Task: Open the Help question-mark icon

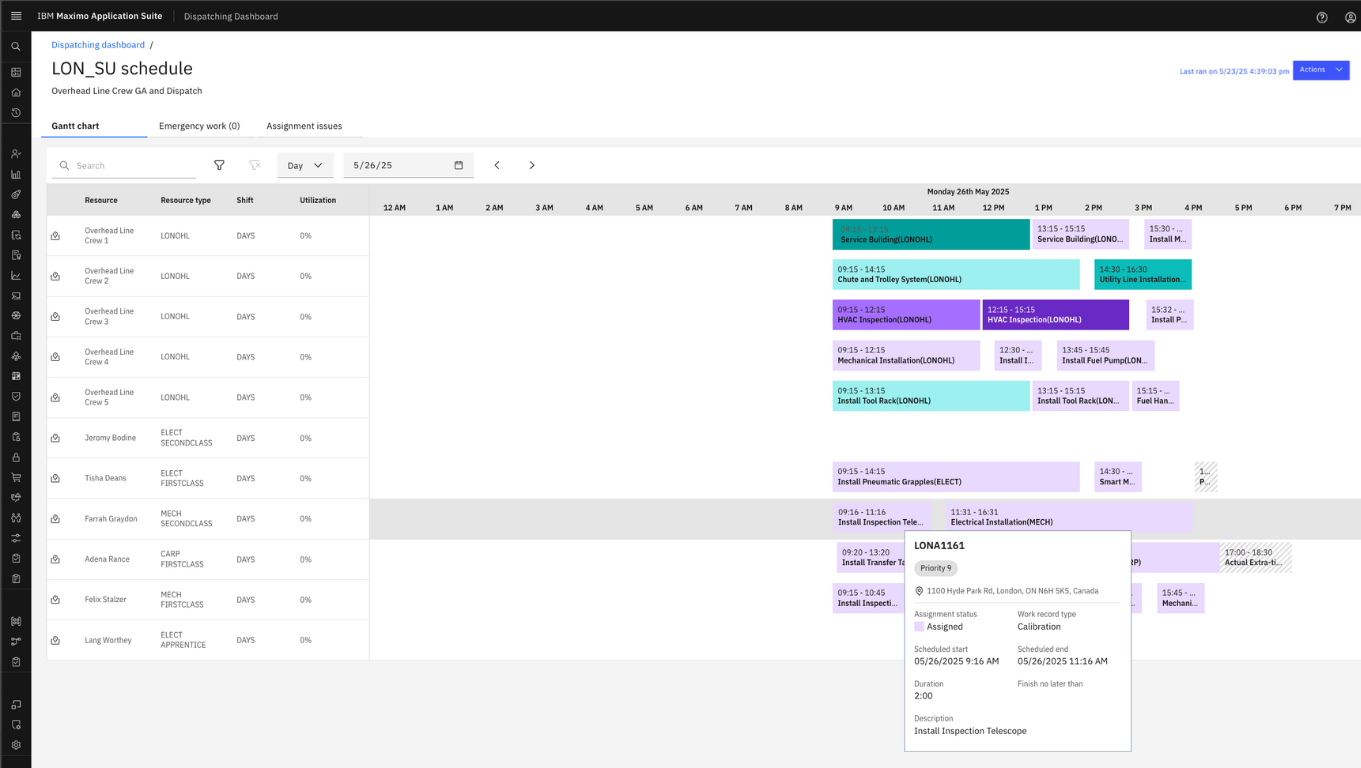Action: click(1321, 17)
